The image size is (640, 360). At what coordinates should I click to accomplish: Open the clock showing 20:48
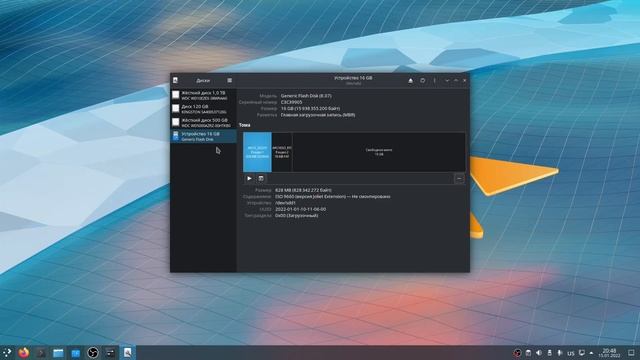click(609, 353)
